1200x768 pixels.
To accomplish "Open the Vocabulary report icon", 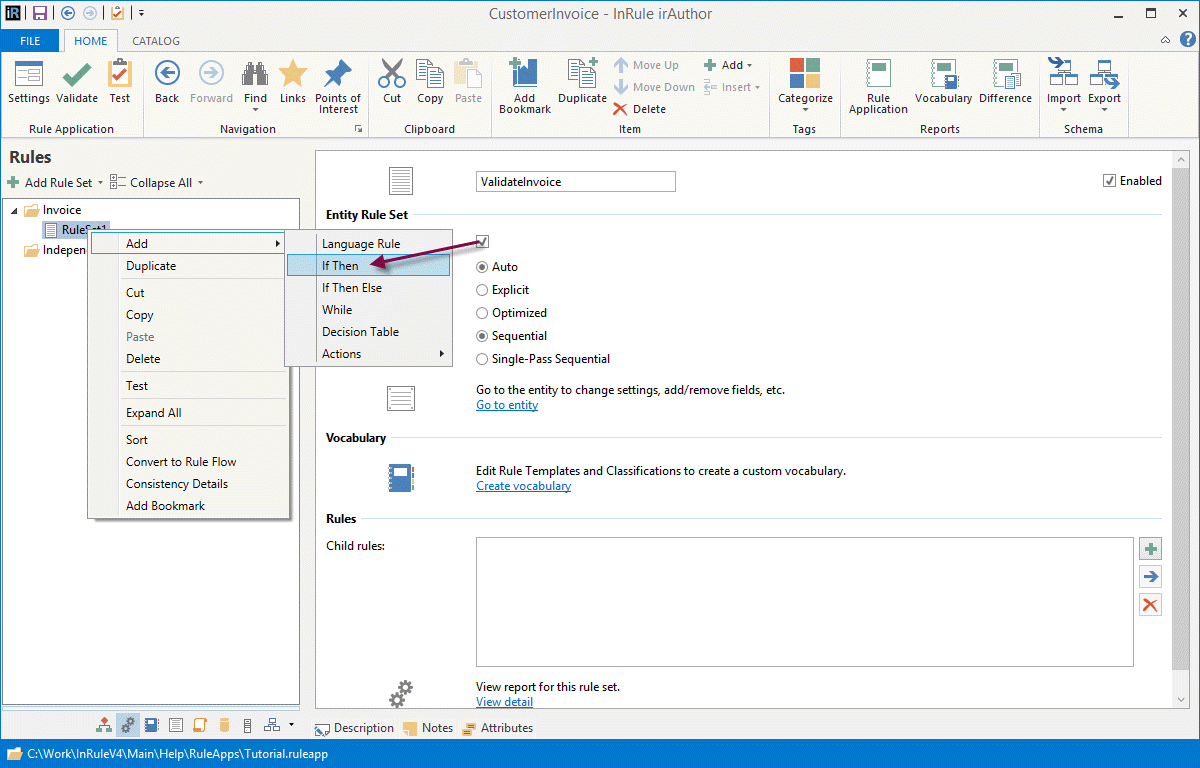I will pyautogui.click(x=943, y=75).
